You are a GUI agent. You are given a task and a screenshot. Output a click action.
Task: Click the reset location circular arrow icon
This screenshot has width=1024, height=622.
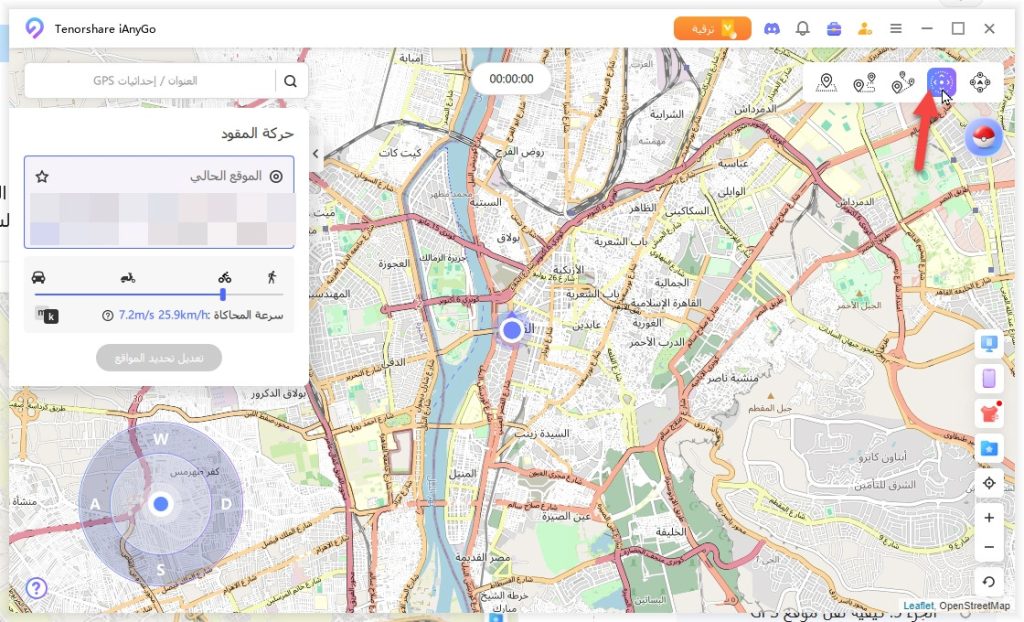(x=989, y=581)
